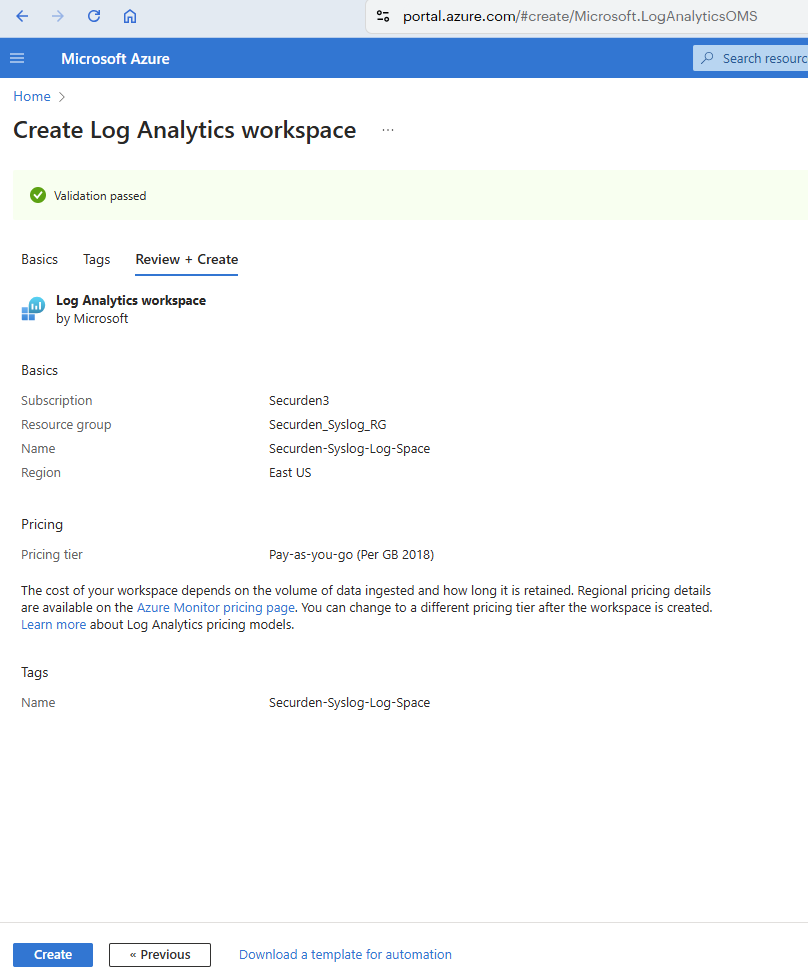Screen dimensions: 808x979
Task: Click the search magnifier icon
Action: (707, 58)
